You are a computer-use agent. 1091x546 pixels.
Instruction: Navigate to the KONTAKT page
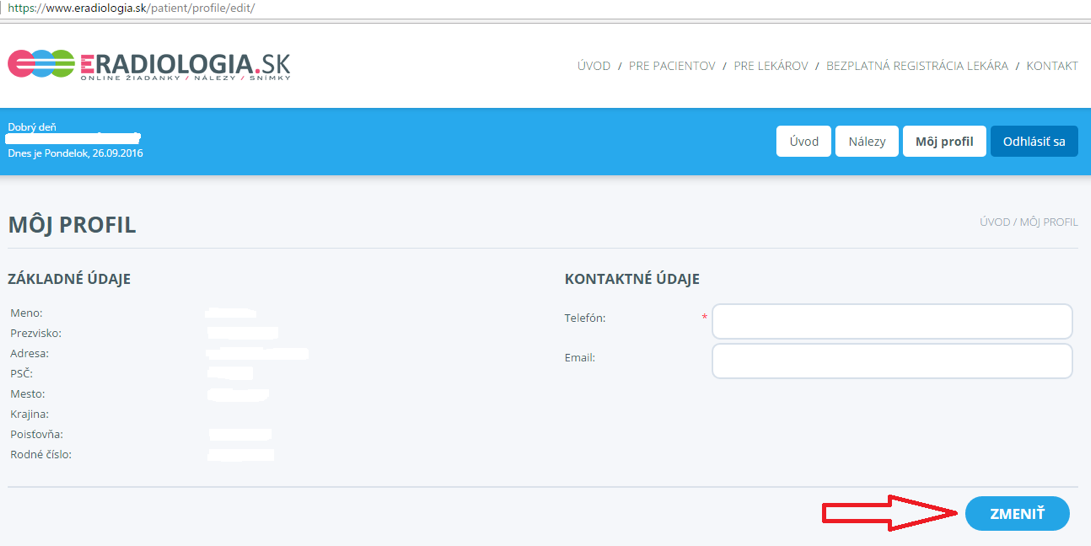coord(1052,66)
